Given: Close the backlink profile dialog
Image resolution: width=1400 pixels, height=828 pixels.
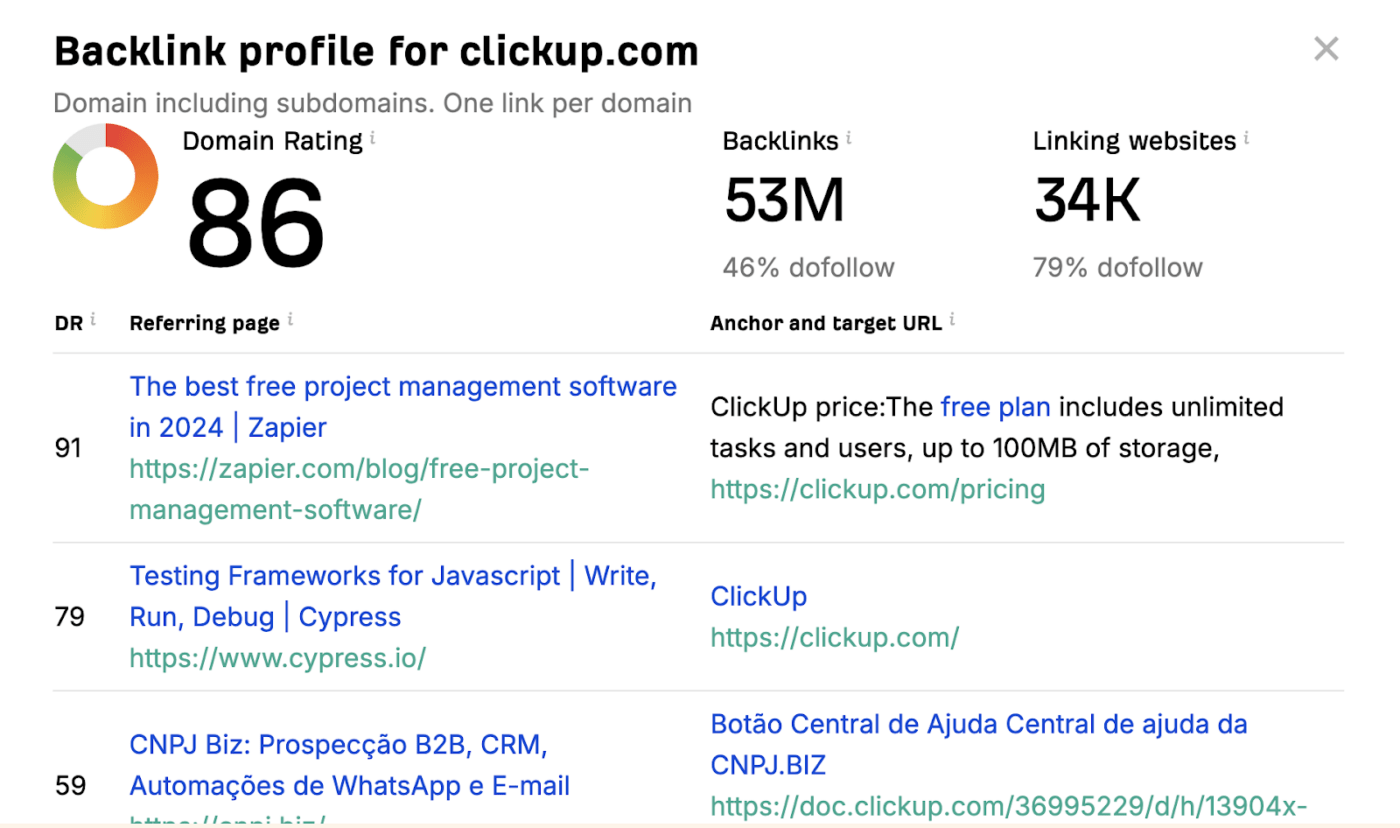Looking at the screenshot, I should point(1326,49).
